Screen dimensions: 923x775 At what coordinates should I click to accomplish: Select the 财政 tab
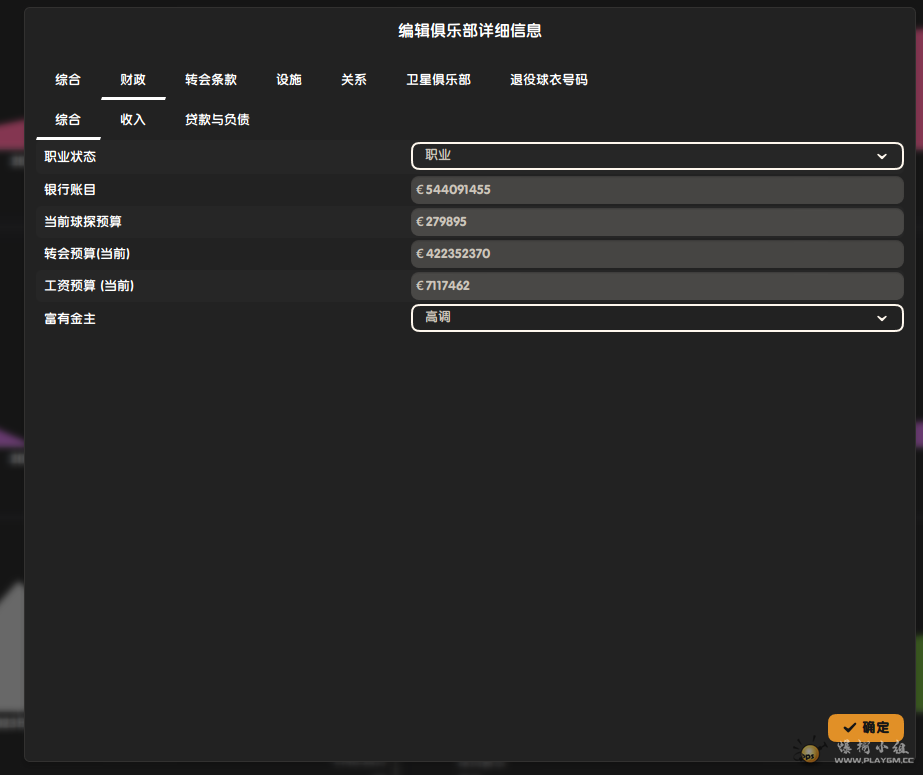click(133, 80)
